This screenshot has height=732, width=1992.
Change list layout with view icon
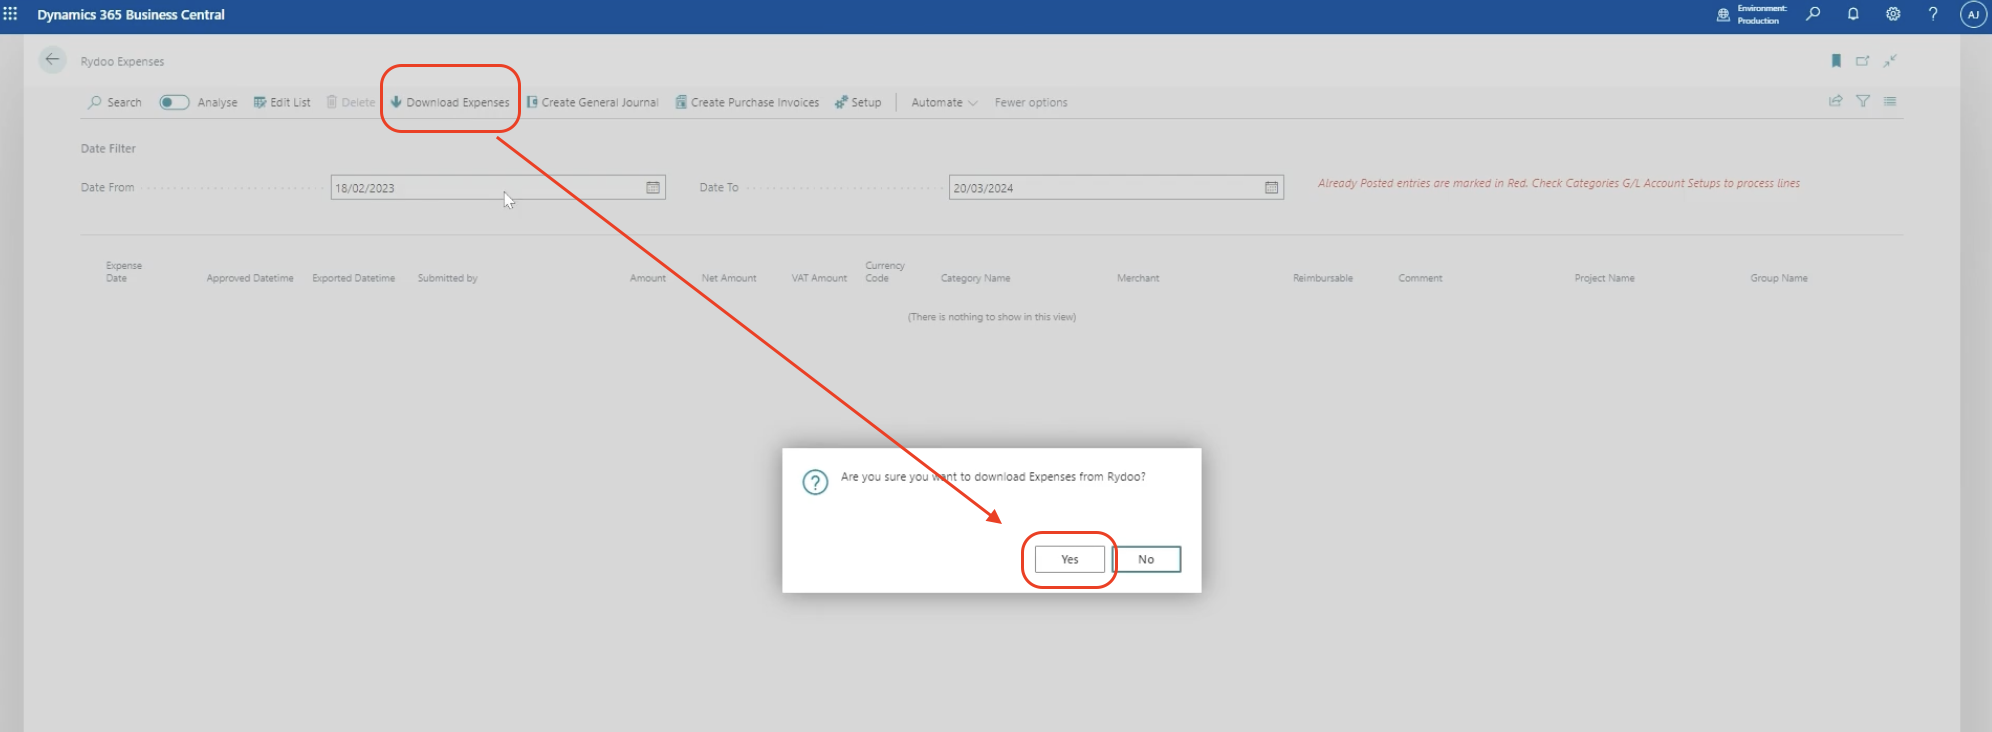coord(1890,101)
